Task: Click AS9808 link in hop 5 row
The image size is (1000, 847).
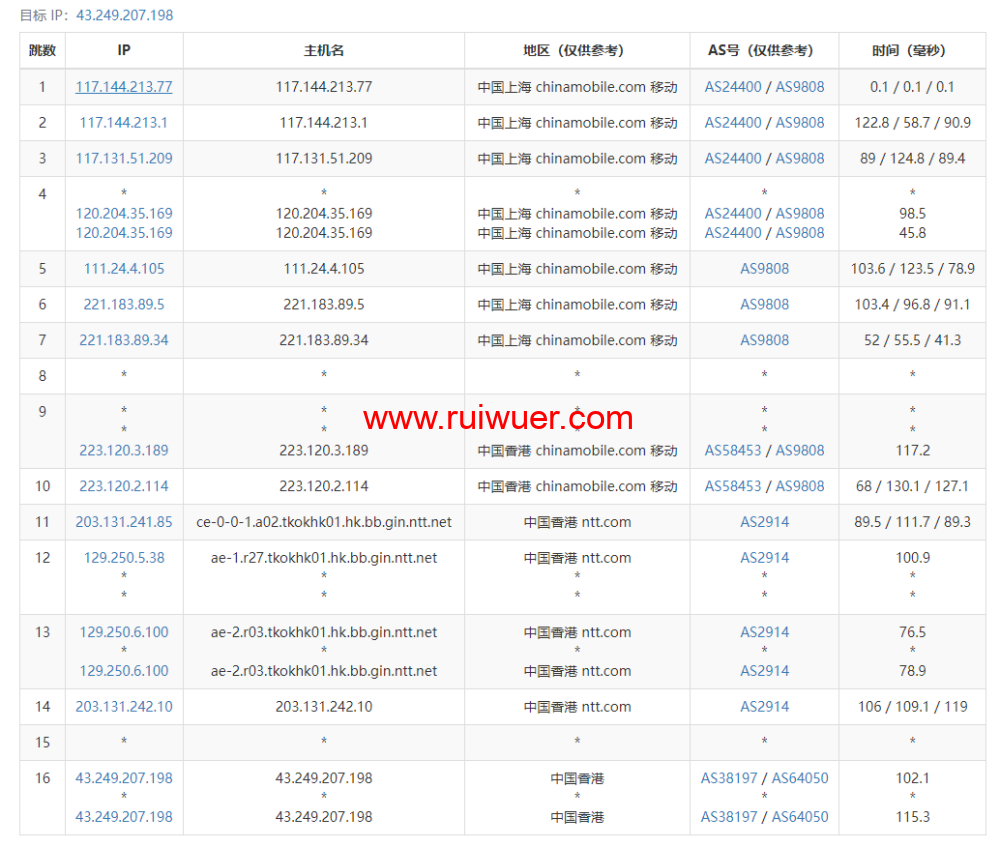Action: coord(764,269)
